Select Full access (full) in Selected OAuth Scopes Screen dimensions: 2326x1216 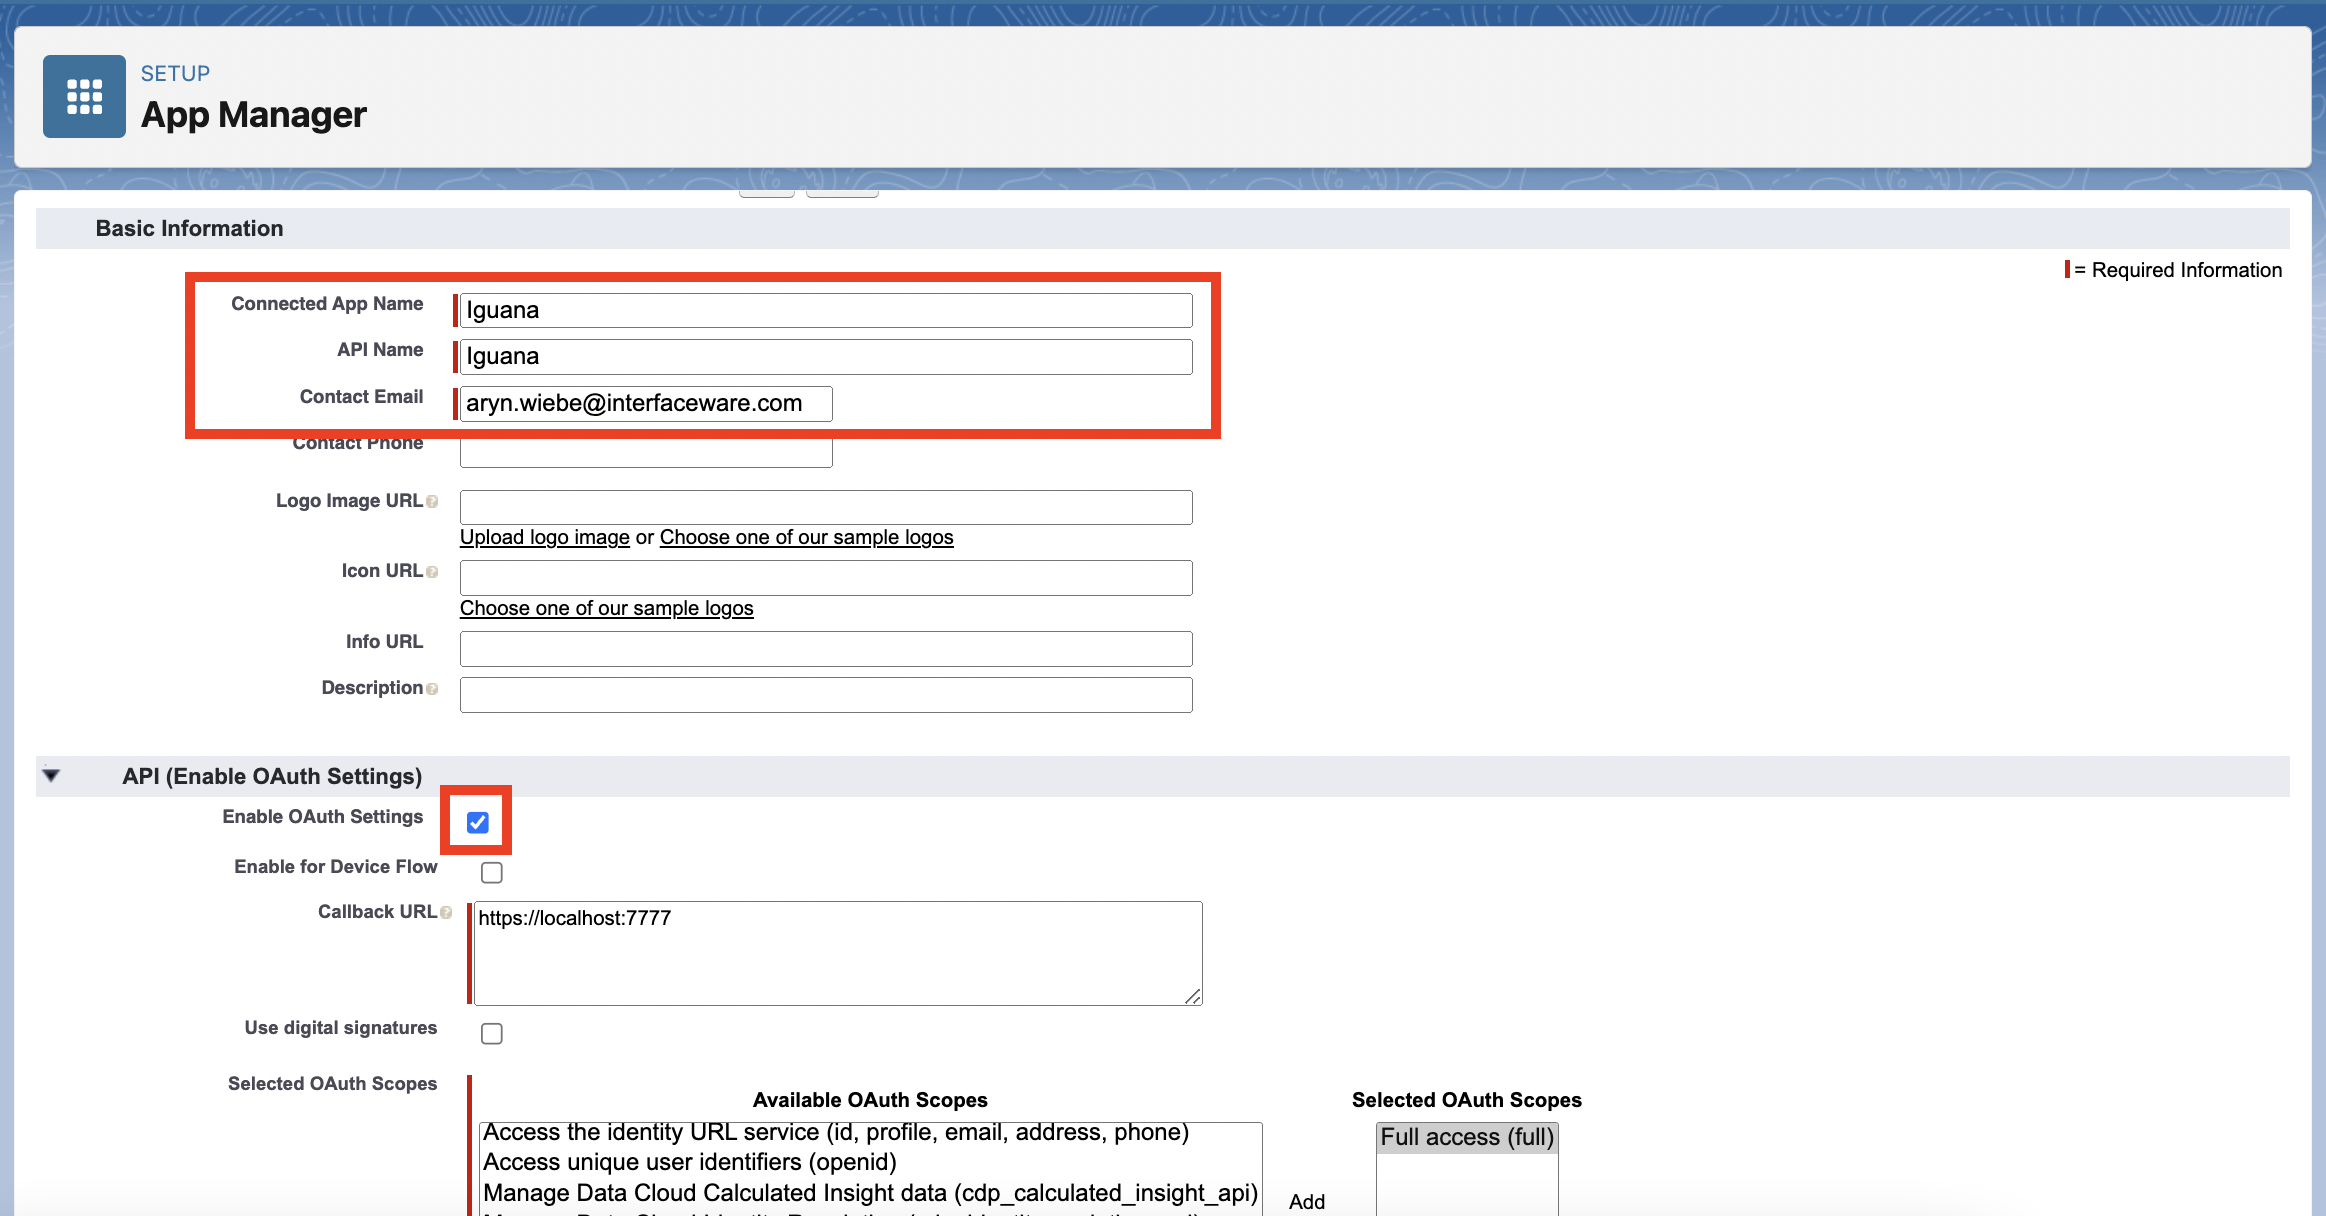point(1466,1137)
